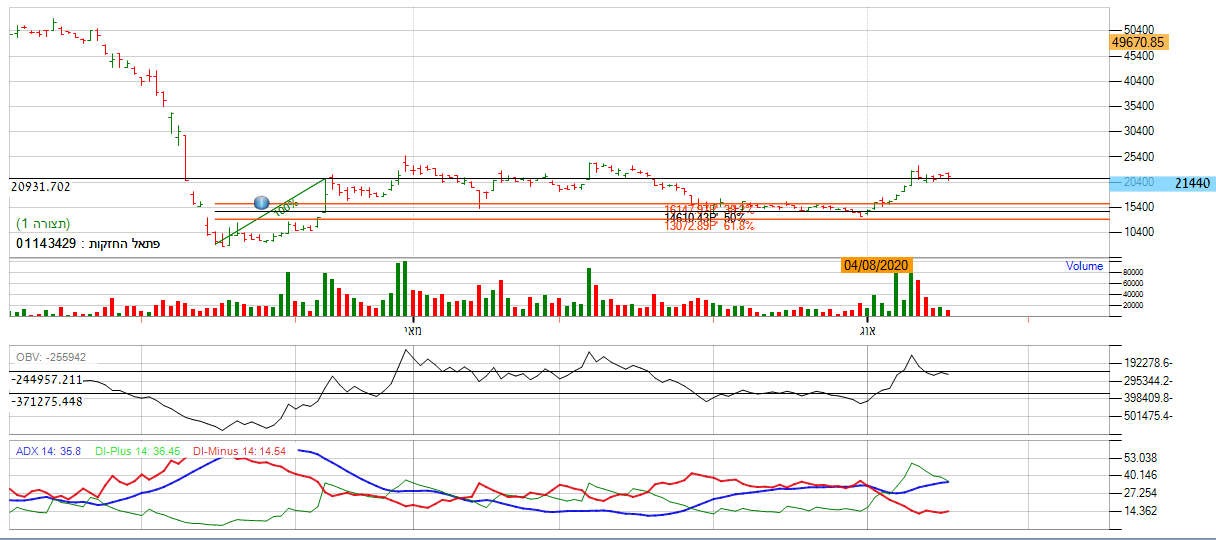This screenshot has width=1216, height=540.
Task: Click the מאי month marker on the time axis
Action: (x=412, y=329)
